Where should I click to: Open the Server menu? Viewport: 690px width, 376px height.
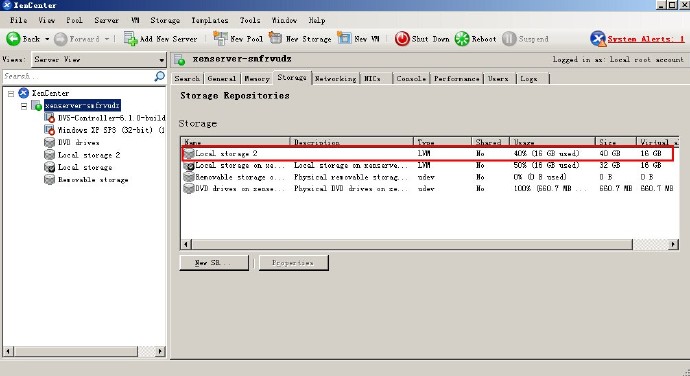(x=106, y=20)
